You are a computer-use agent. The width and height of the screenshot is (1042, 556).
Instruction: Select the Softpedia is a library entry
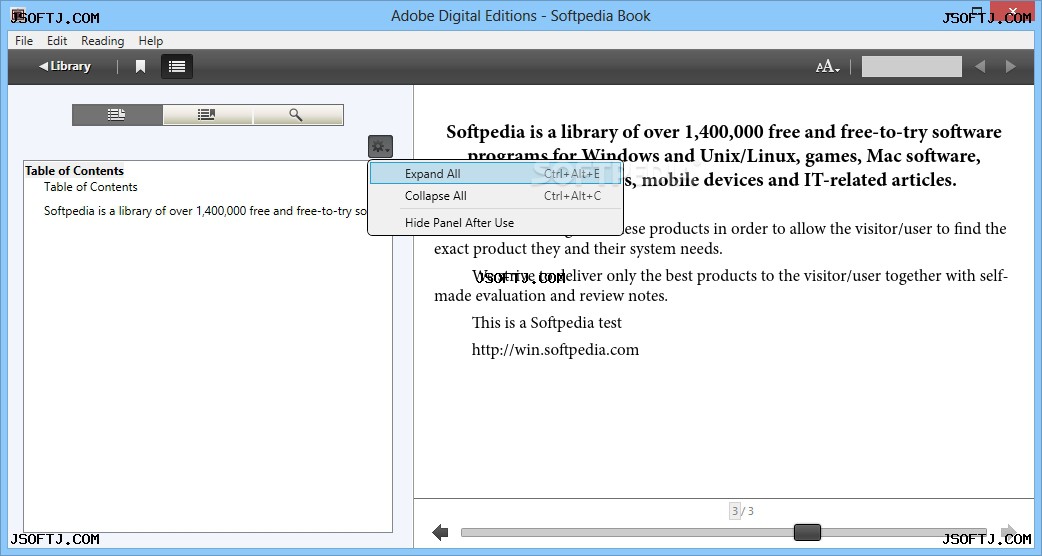205,211
